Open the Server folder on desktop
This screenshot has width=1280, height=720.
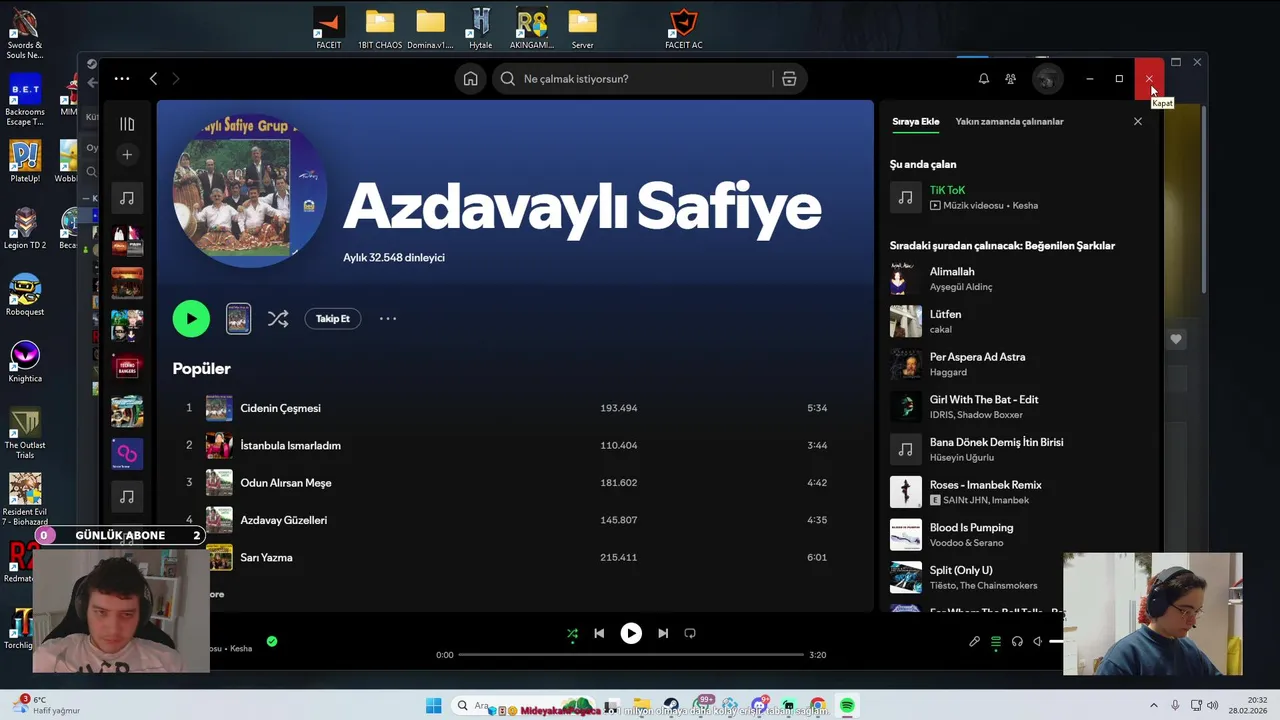[x=582, y=28]
